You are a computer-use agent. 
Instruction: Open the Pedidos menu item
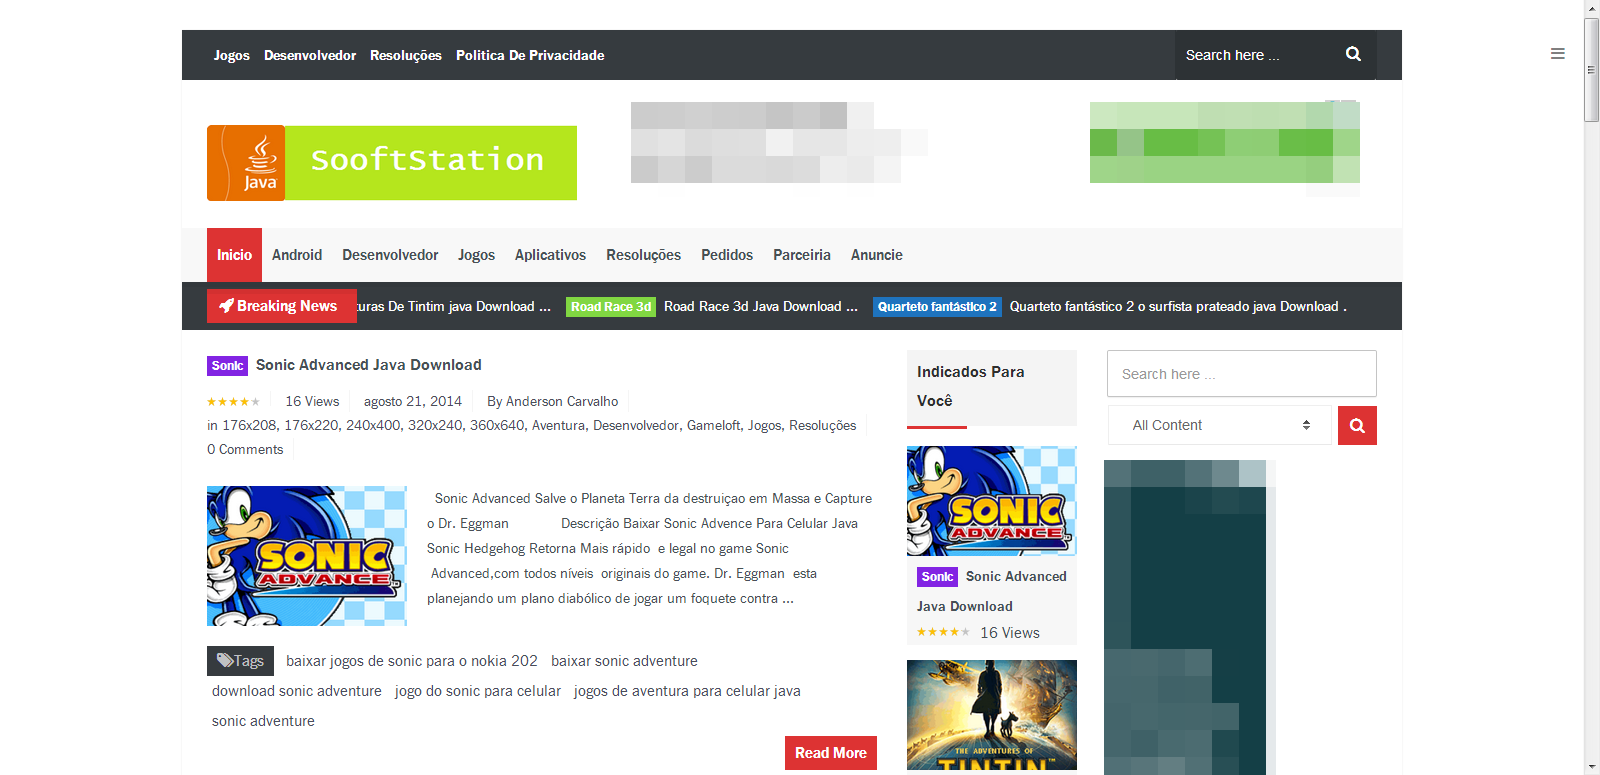click(x=727, y=255)
